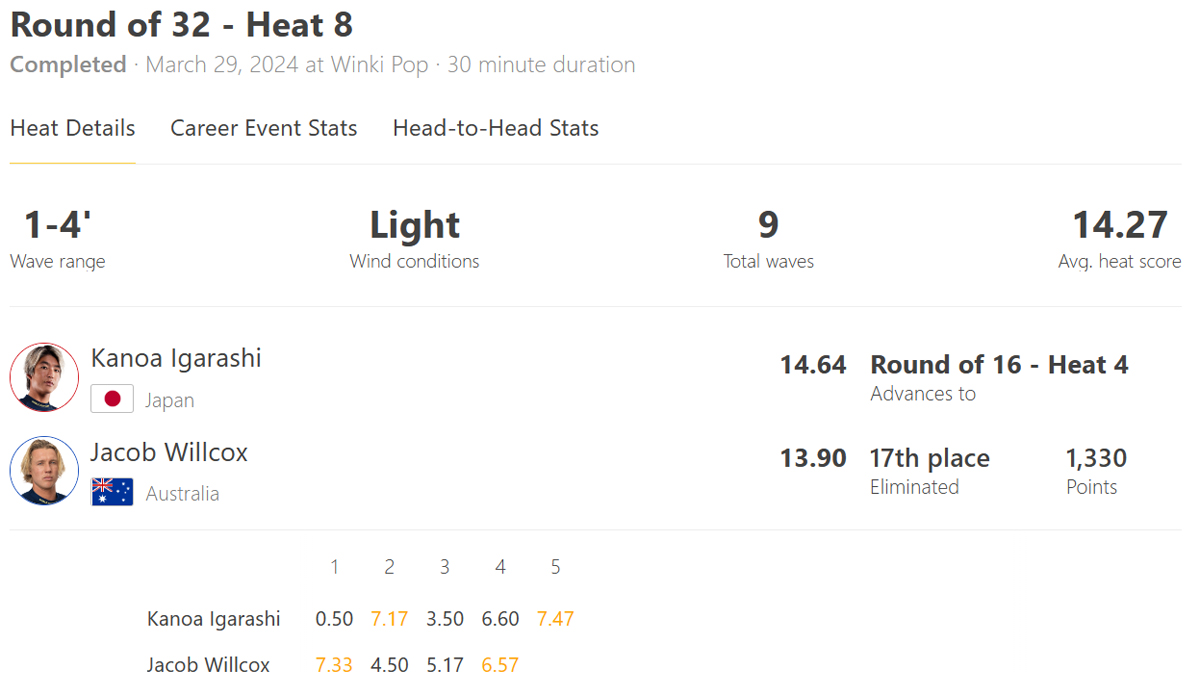This screenshot has width=1200, height=695.
Task: Switch to Career Event Stats tab
Action: pos(264,128)
